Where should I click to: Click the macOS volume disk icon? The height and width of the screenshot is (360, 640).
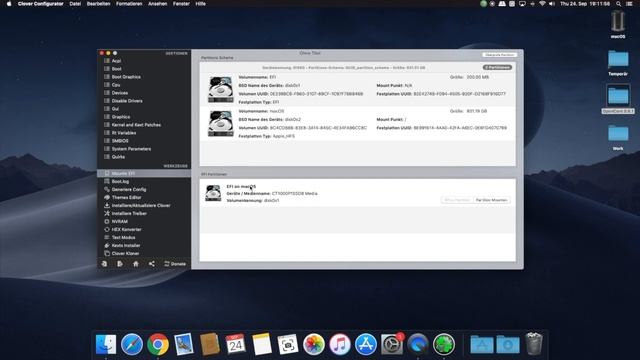pos(221,123)
